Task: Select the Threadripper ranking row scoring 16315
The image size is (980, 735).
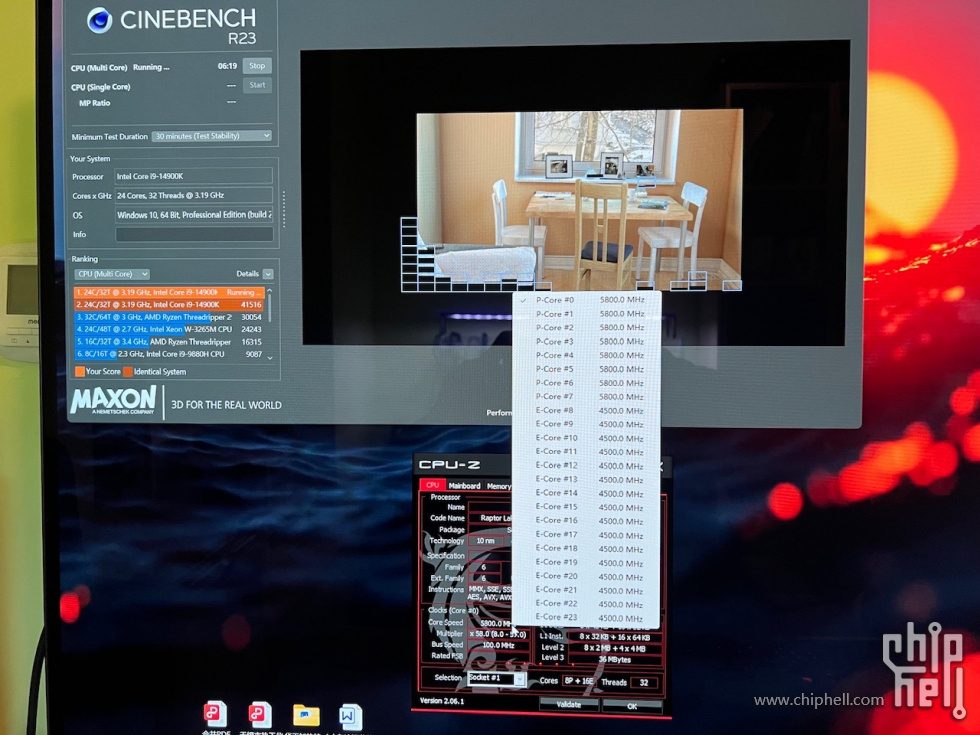Action: point(169,342)
